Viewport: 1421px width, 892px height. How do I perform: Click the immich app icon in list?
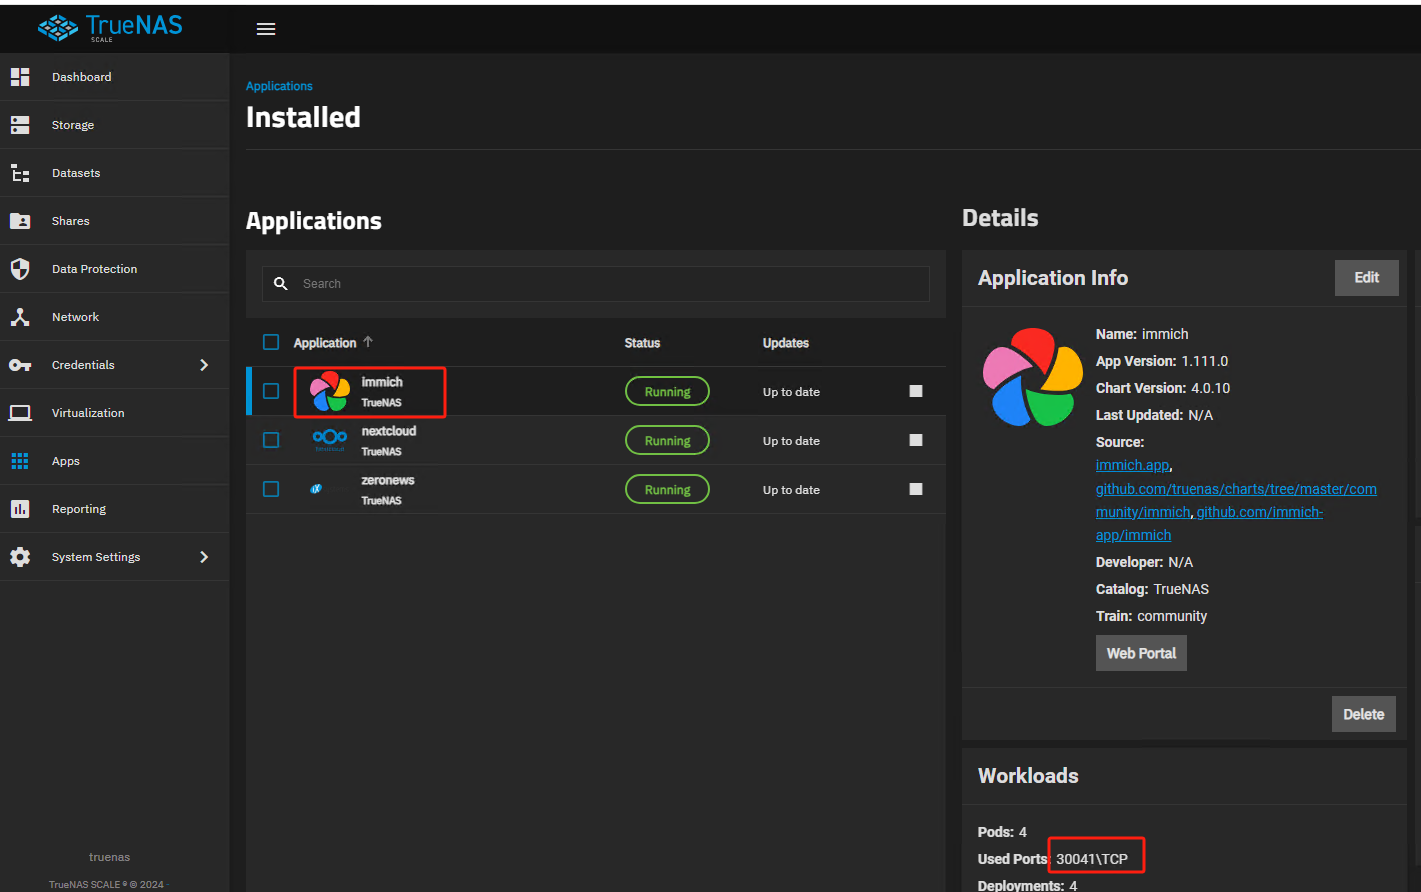330,391
